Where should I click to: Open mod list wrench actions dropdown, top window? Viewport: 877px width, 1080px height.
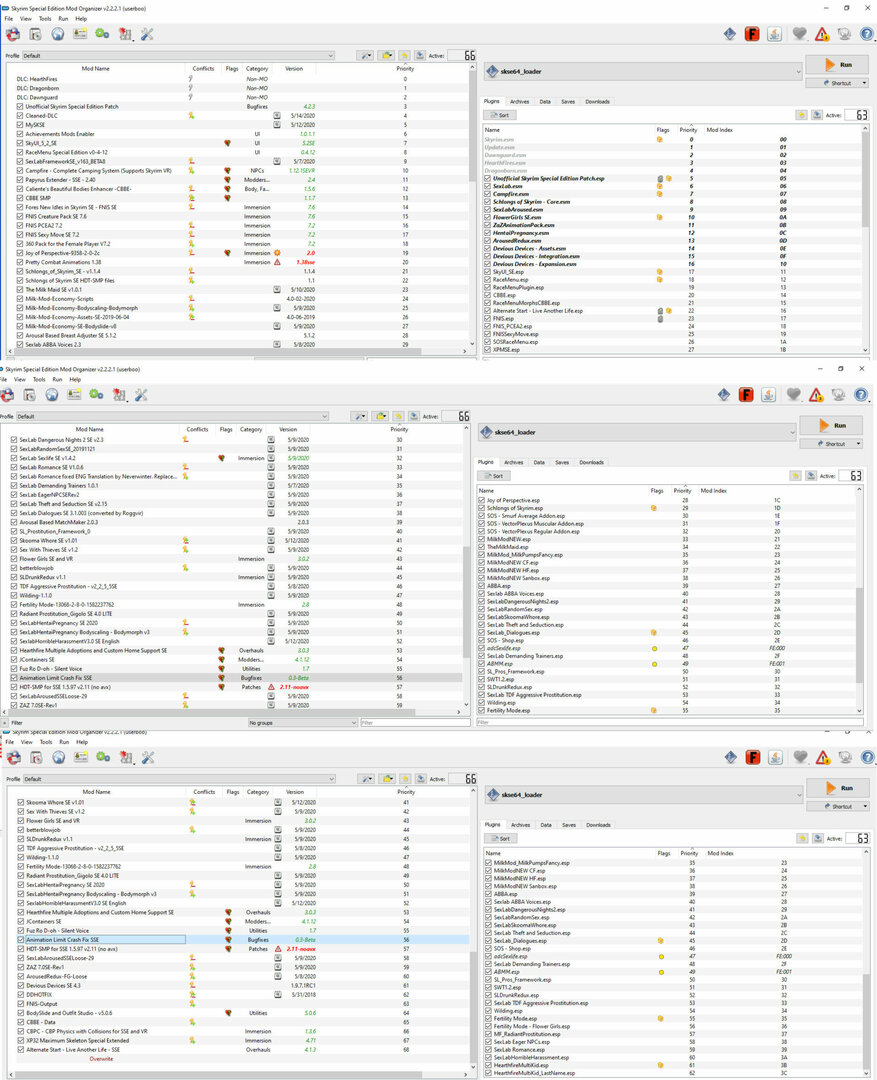click(x=364, y=55)
